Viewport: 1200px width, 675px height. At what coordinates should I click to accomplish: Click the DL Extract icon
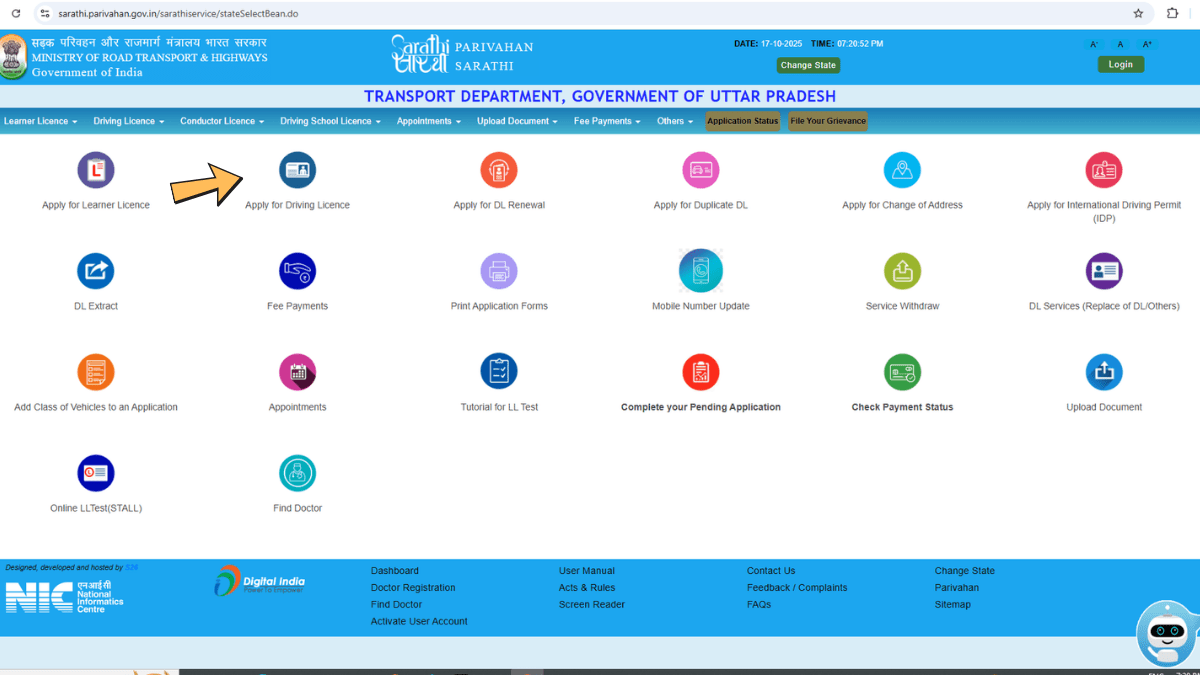(96, 271)
